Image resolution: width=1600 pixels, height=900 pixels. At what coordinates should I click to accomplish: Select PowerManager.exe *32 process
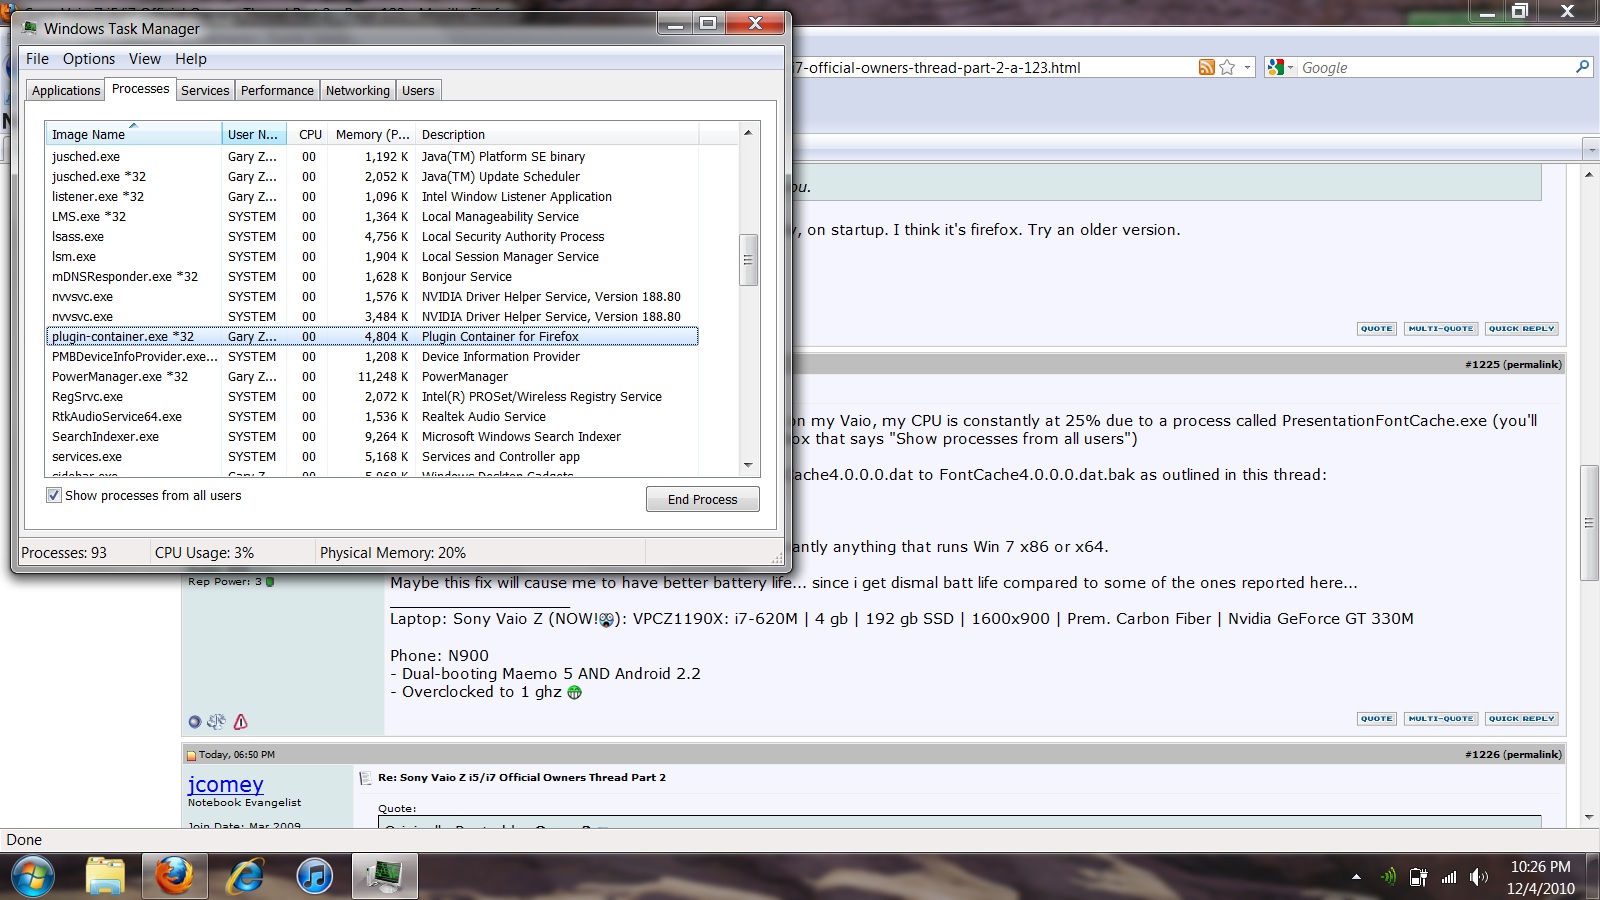pos(372,376)
